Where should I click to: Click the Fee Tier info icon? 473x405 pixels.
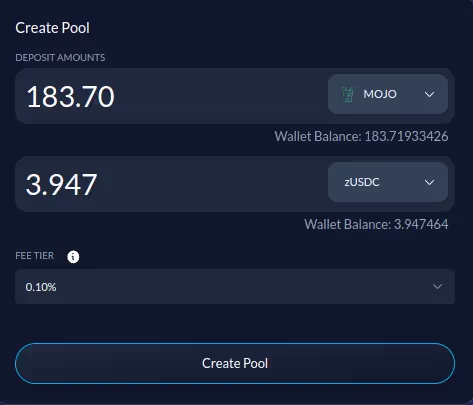click(73, 257)
